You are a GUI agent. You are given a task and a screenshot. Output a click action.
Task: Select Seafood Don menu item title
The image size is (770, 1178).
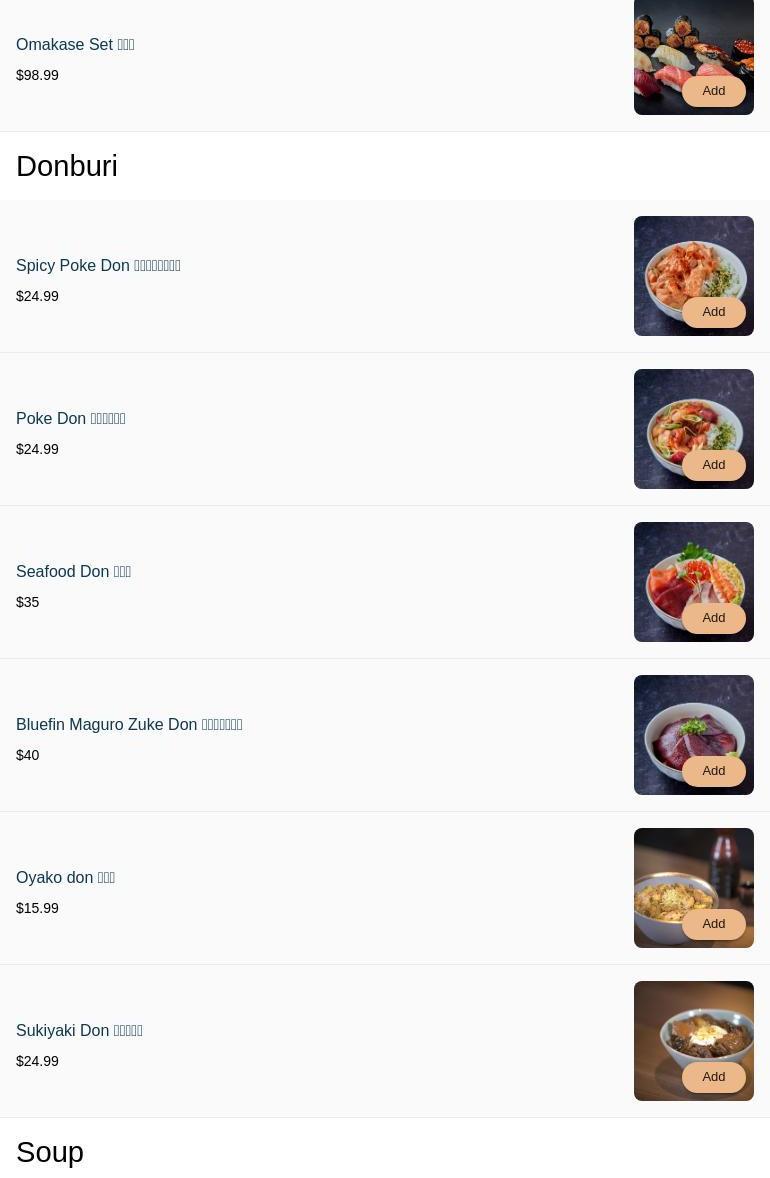pos(73,572)
